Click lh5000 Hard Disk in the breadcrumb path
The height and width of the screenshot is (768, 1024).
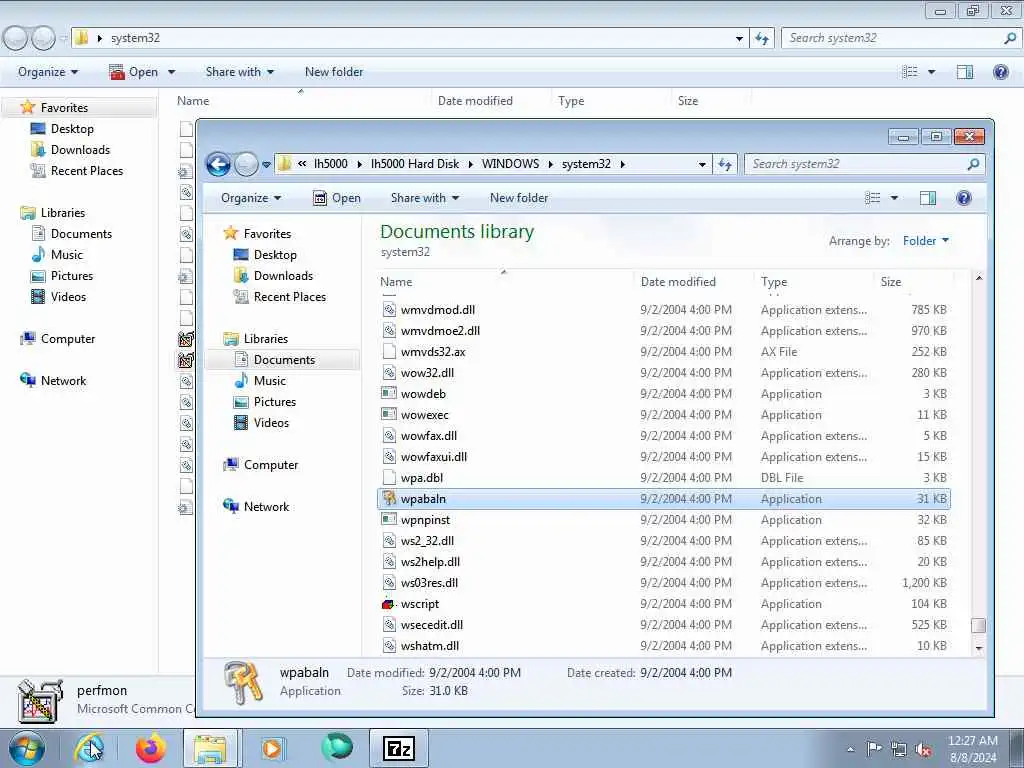[415, 164]
